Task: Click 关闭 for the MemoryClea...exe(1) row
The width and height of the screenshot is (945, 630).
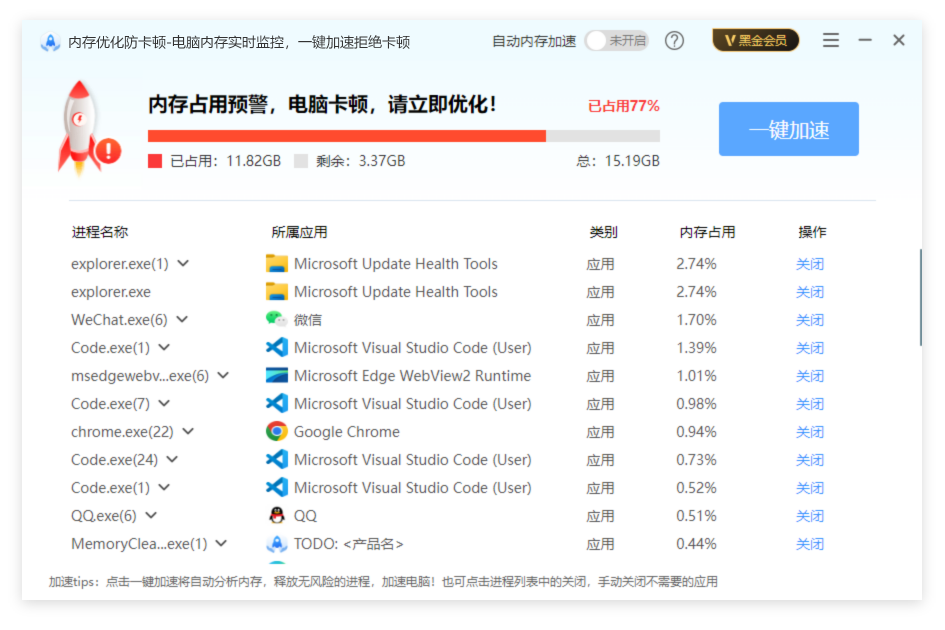Action: tap(809, 544)
